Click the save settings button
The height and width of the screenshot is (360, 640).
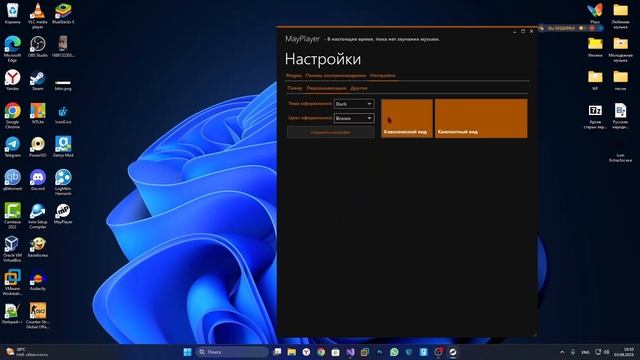click(331, 132)
